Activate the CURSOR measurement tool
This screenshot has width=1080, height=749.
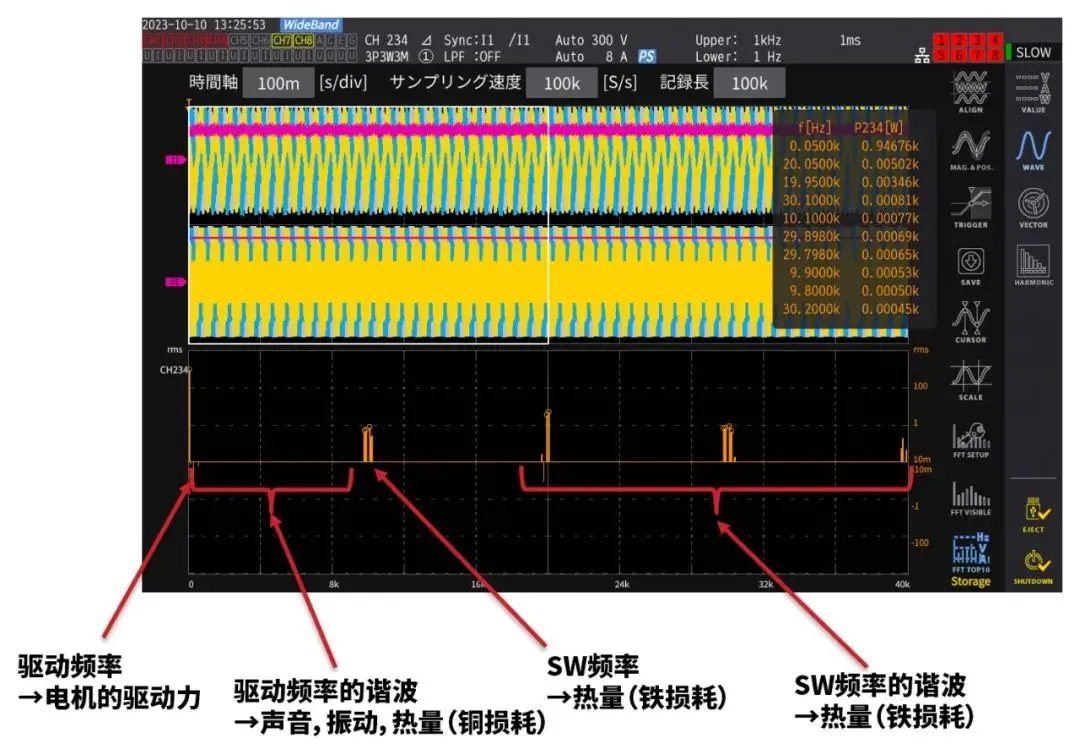[970, 322]
